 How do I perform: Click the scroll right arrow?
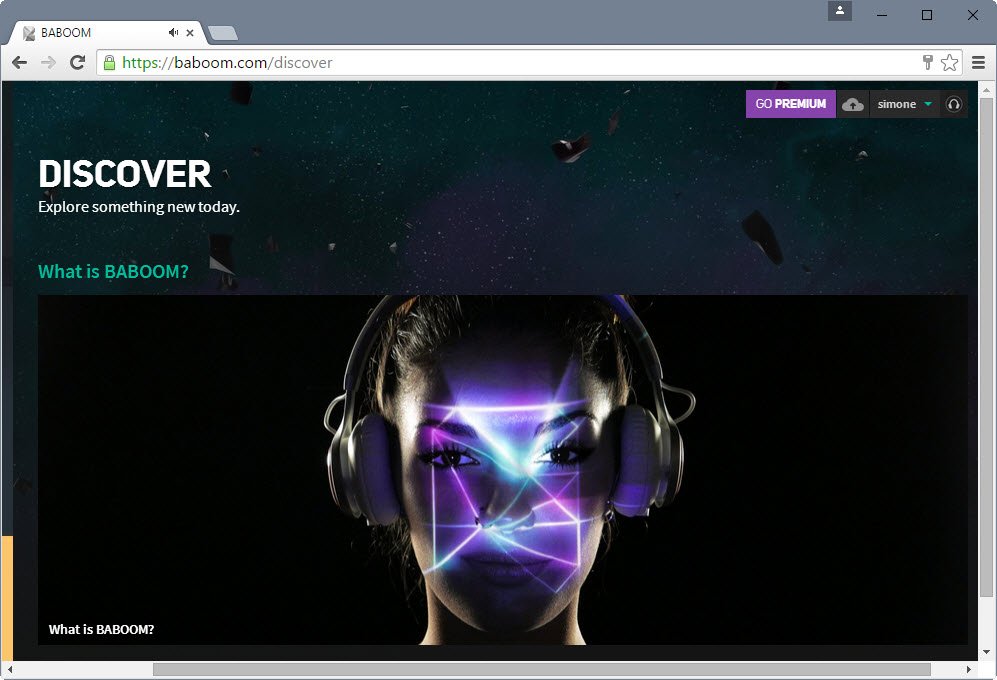pyautogui.click(x=968, y=669)
